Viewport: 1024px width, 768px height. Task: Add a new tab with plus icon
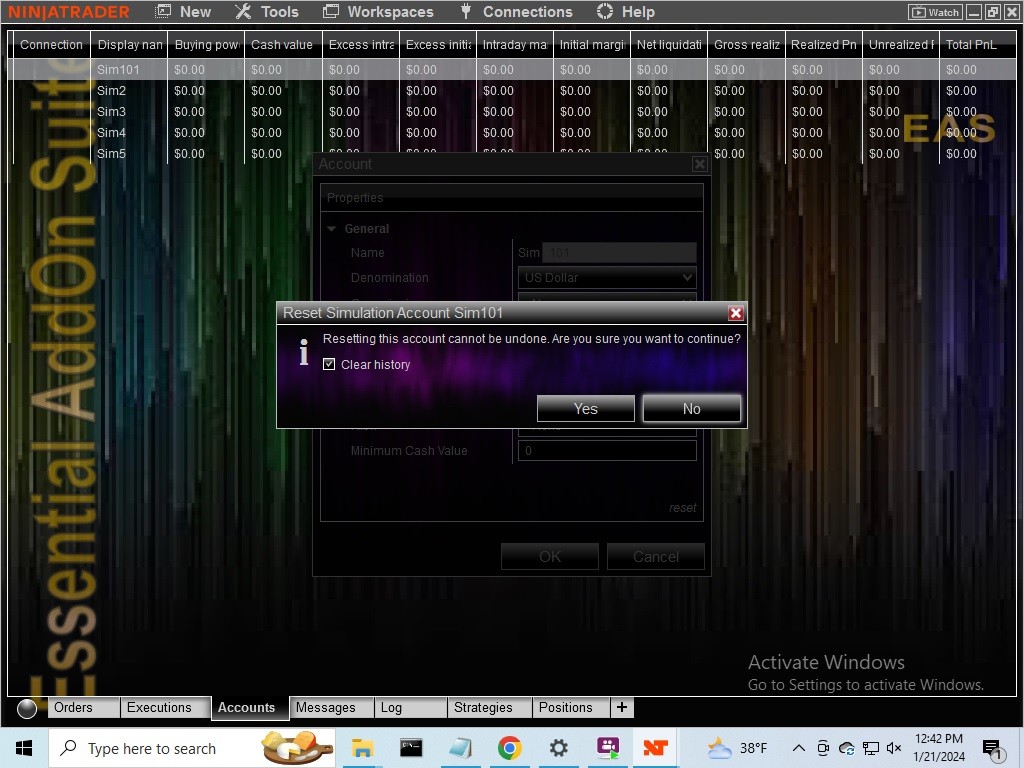[x=622, y=707]
